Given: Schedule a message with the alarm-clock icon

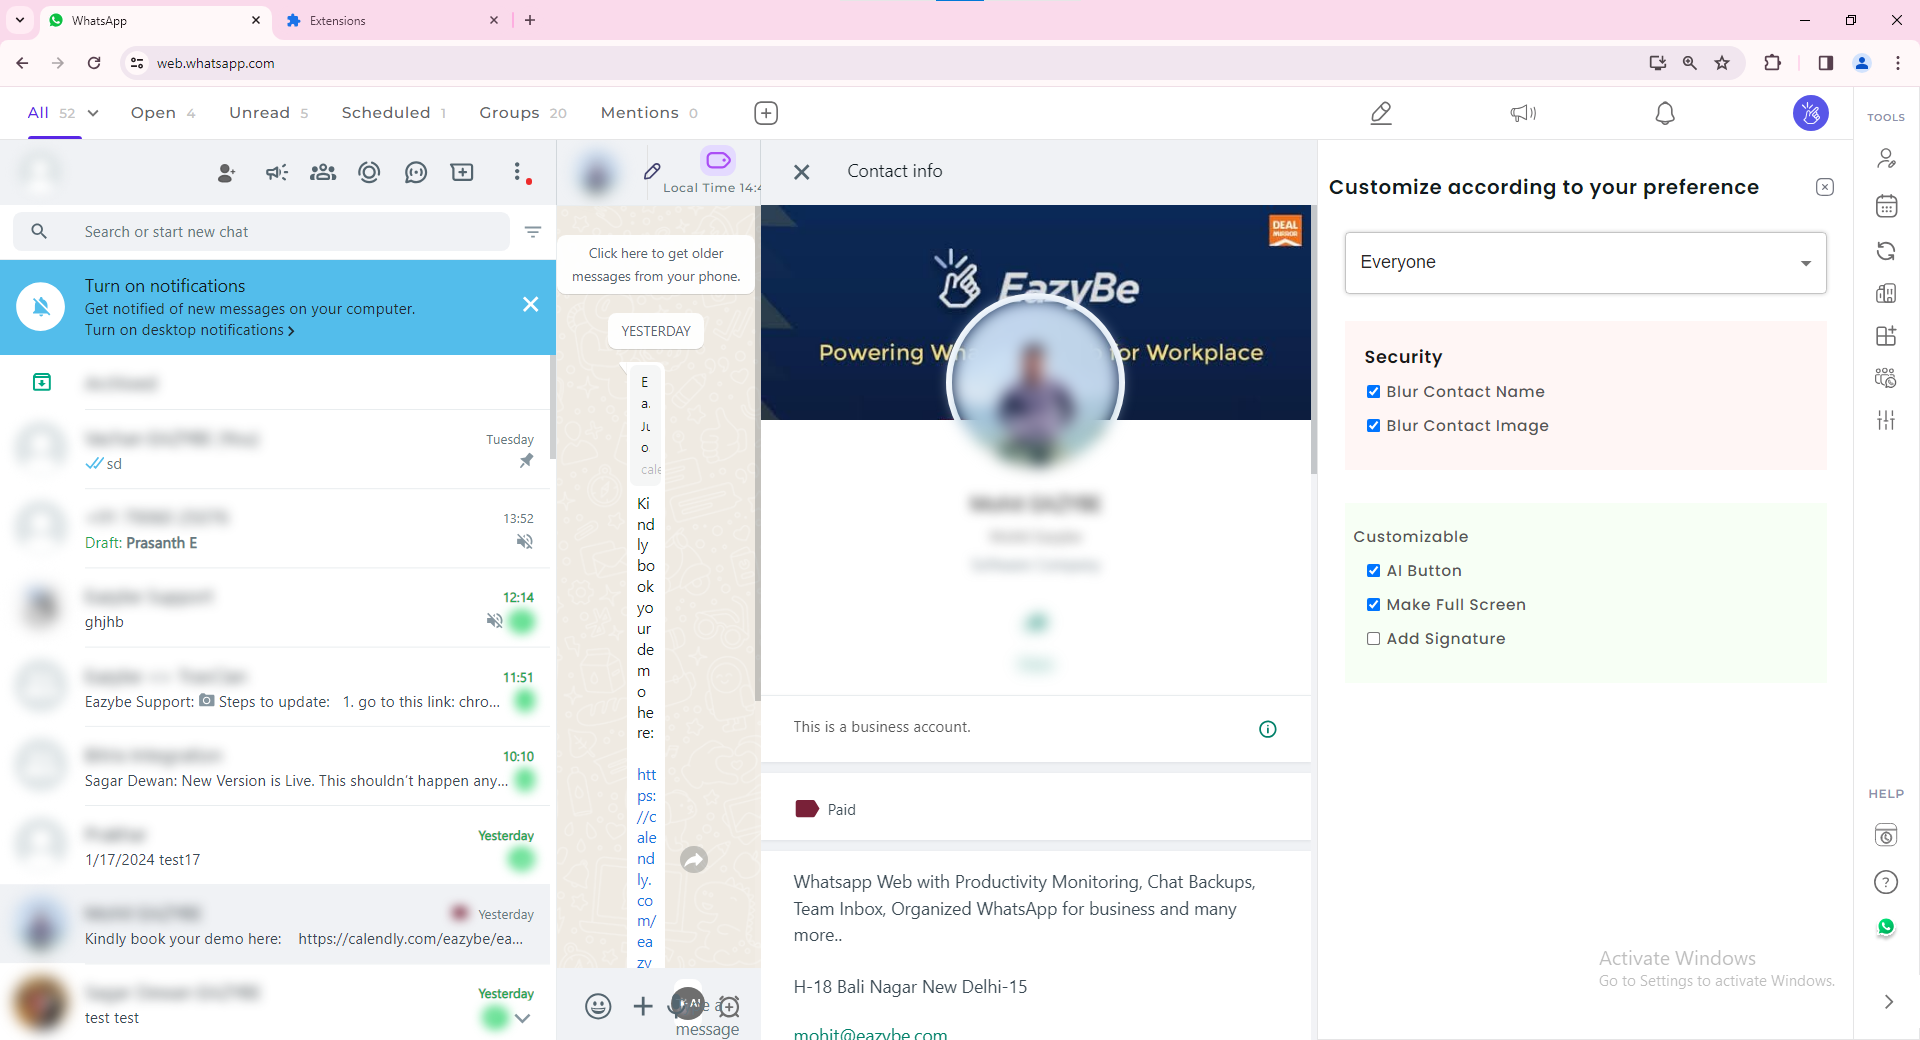Looking at the screenshot, I should 729,1007.
